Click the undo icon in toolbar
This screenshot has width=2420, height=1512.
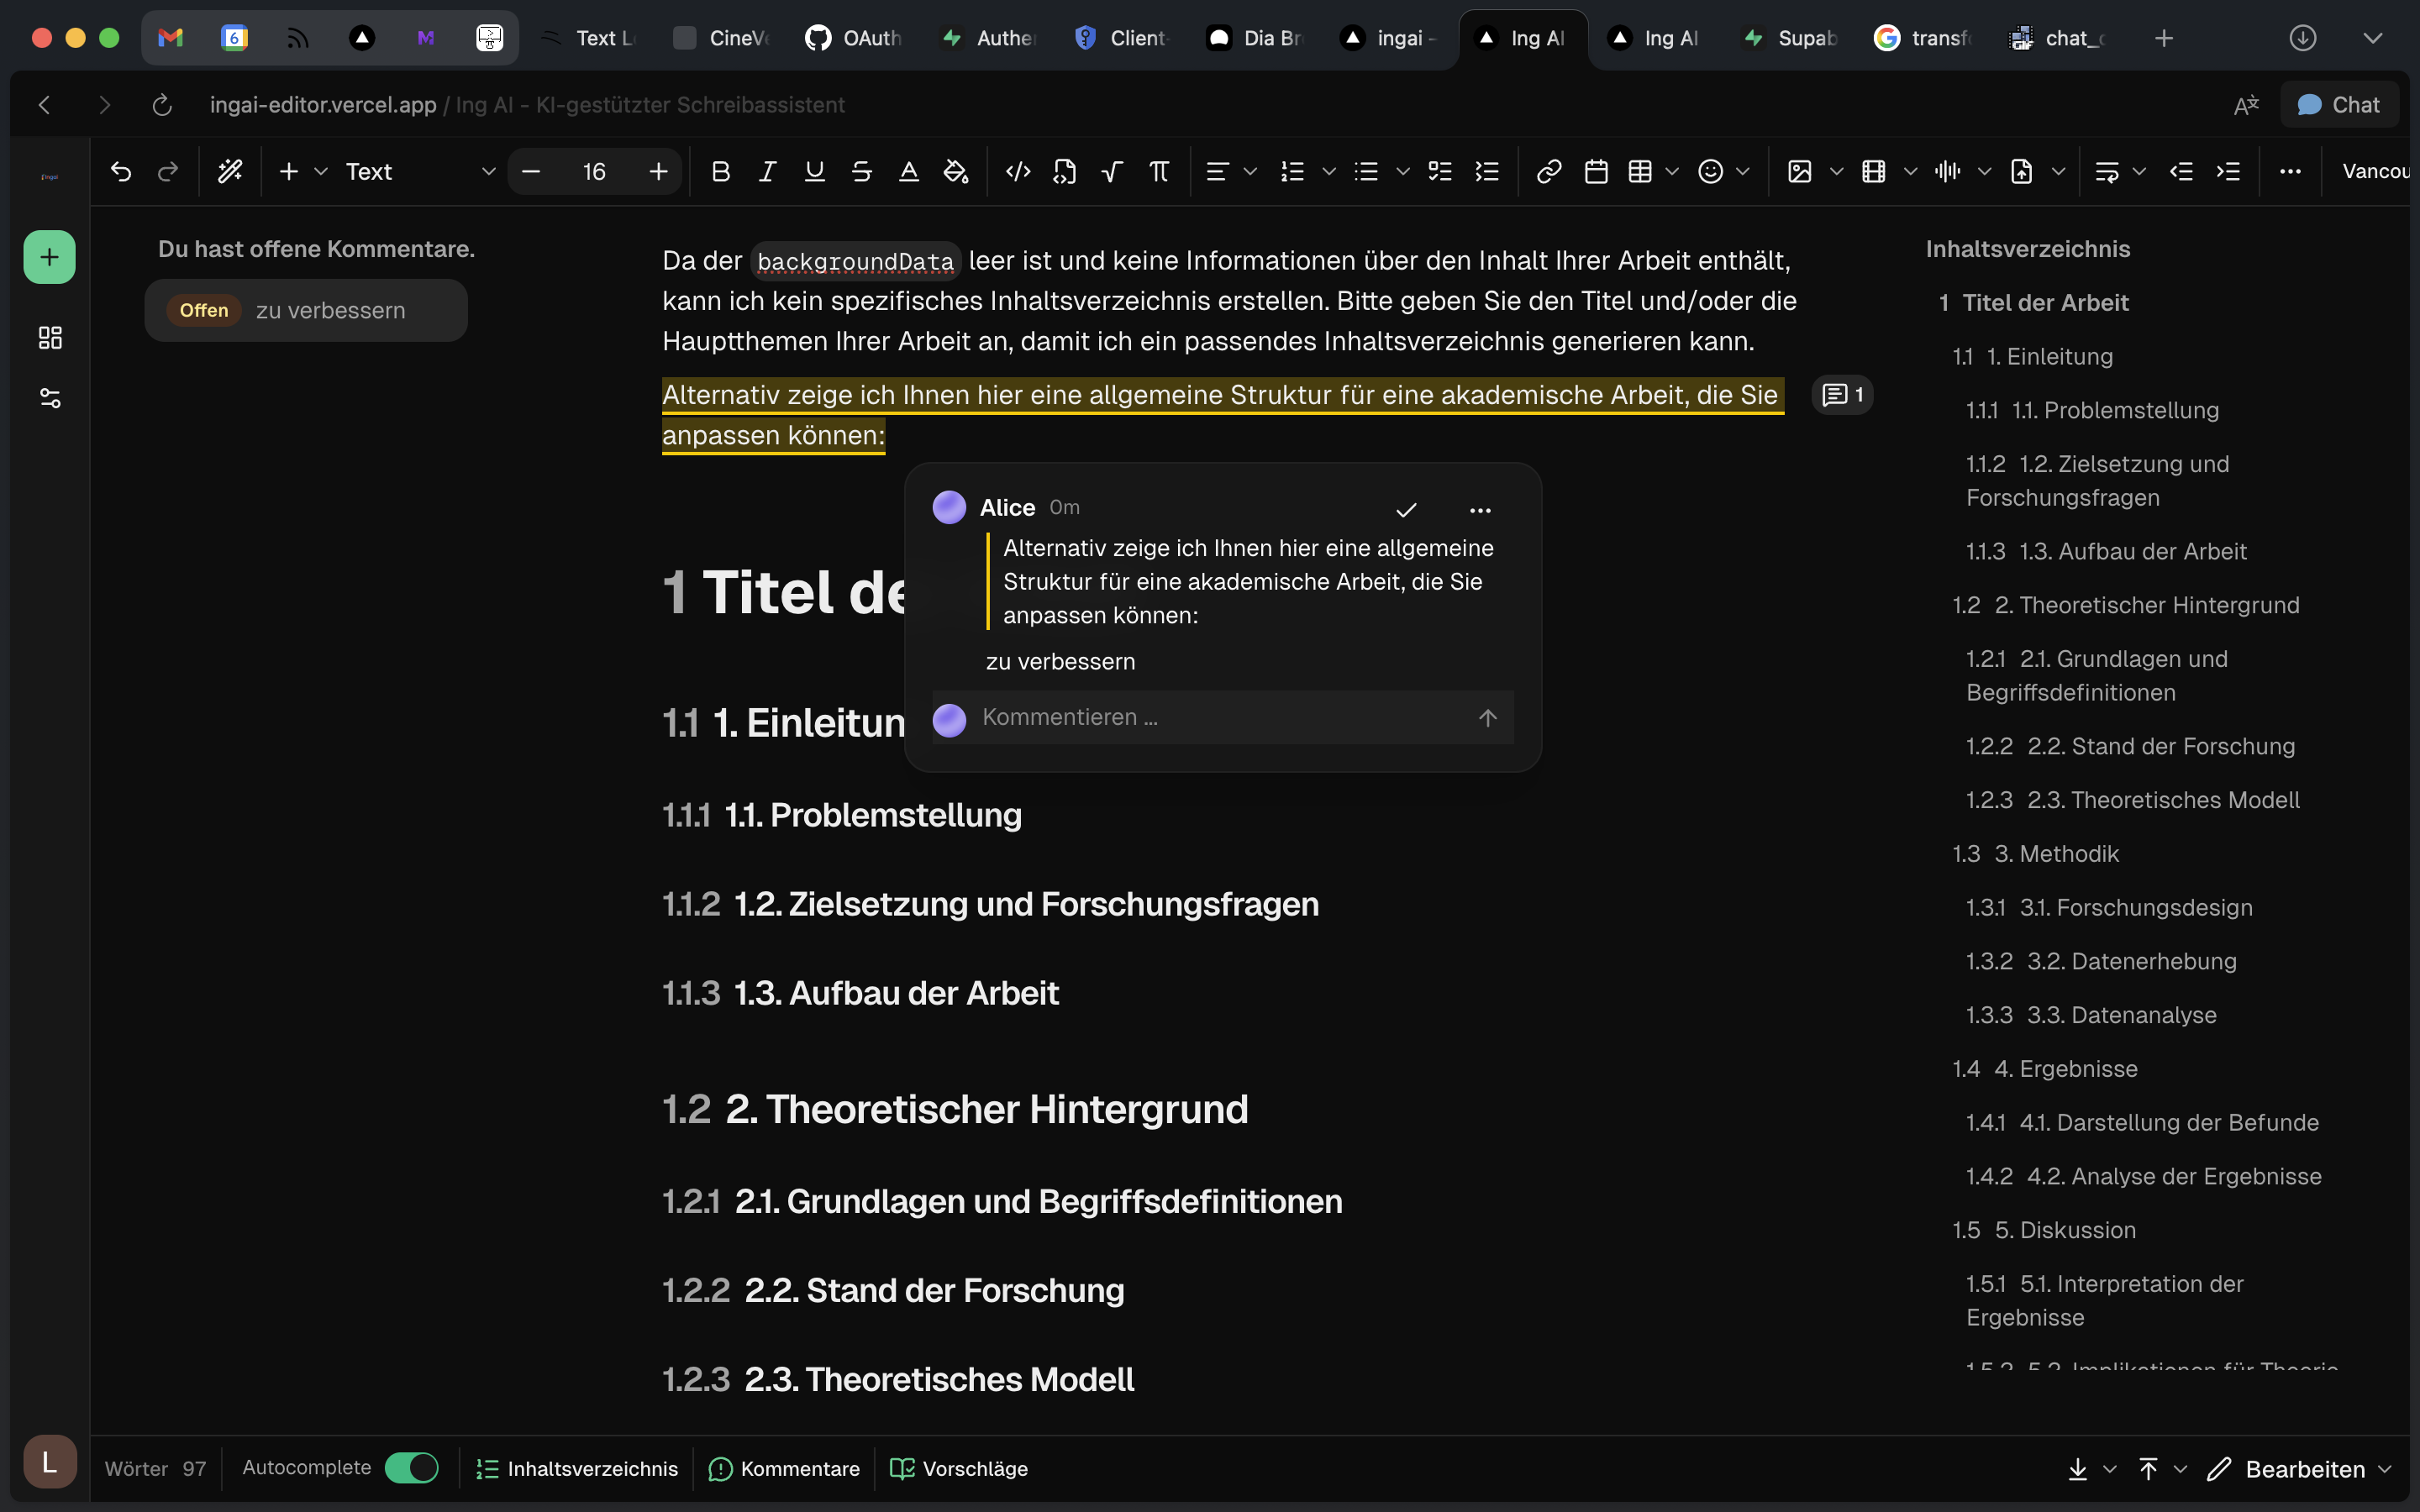[121, 172]
